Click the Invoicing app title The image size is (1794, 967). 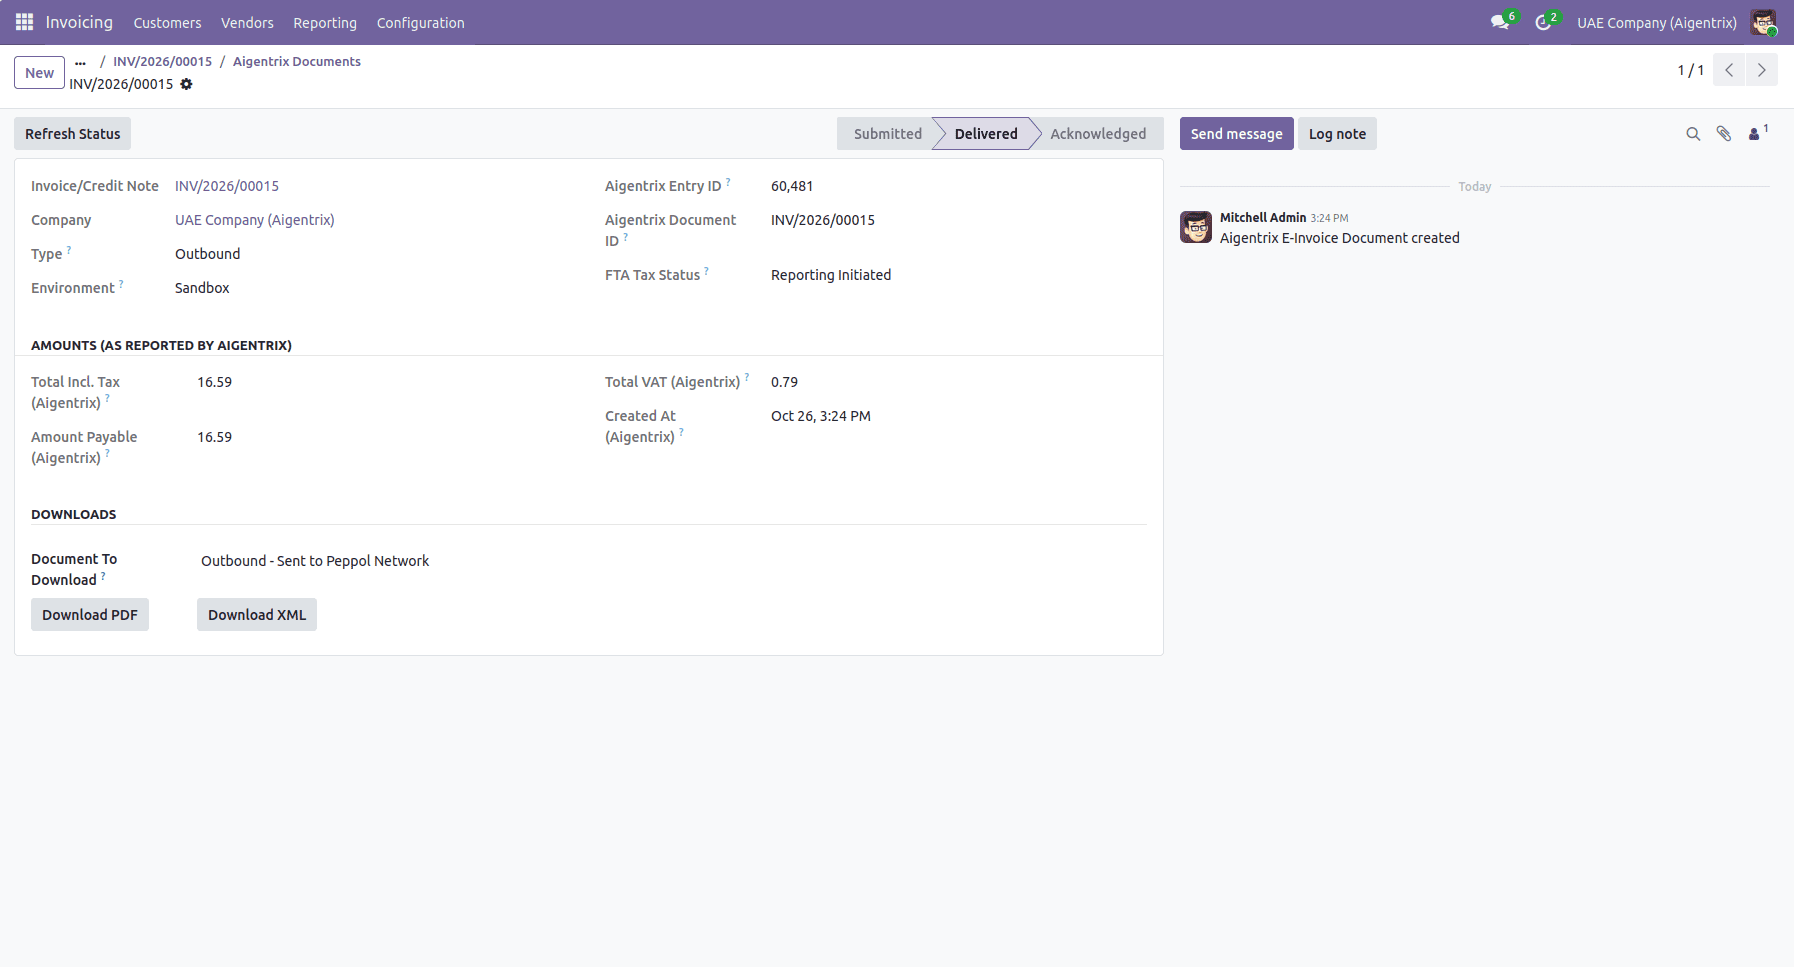click(x=79, y=22)
